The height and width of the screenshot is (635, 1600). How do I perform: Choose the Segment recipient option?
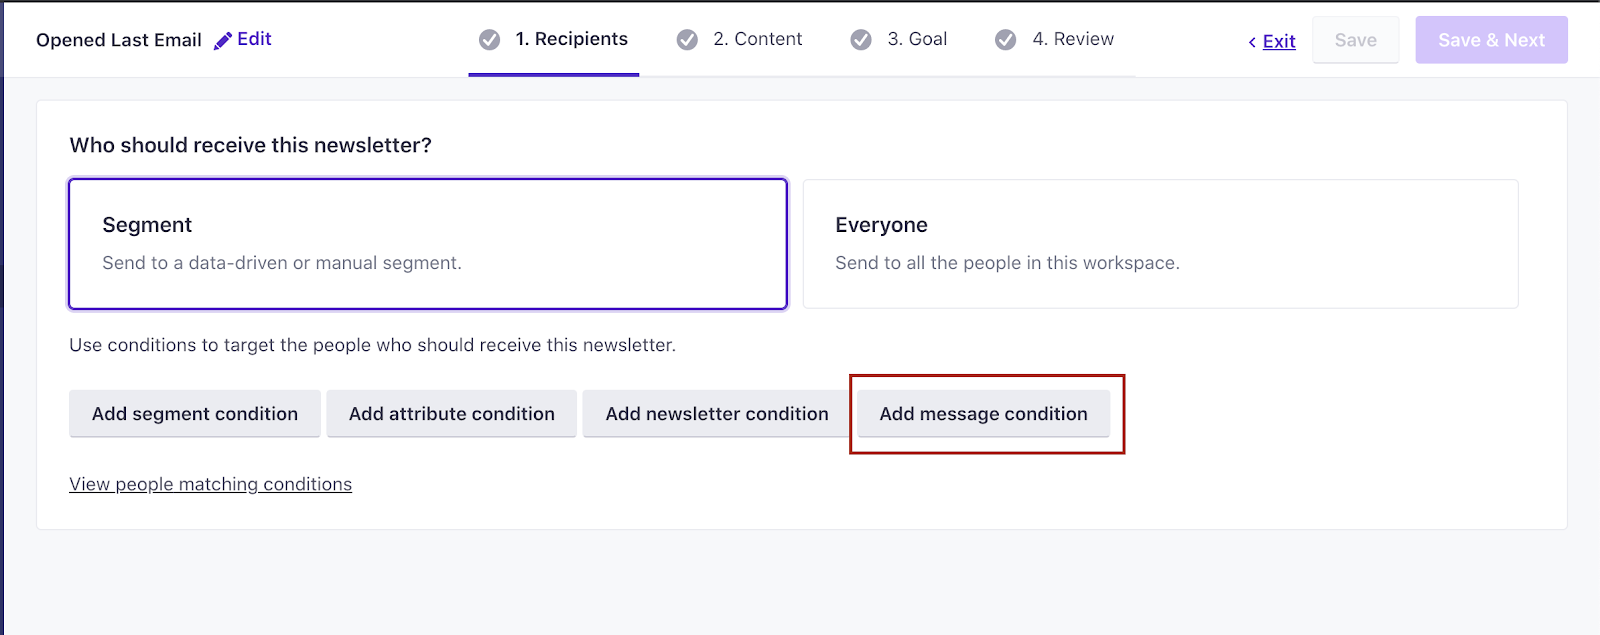click(428, 244)
